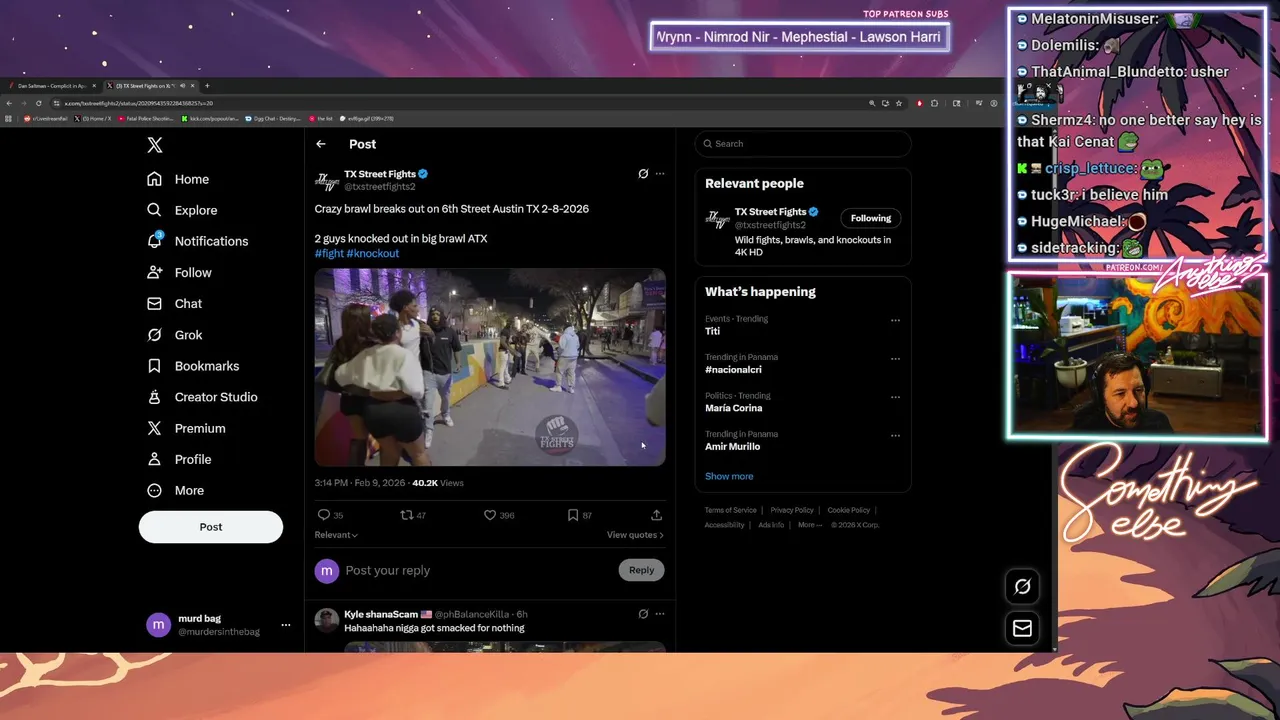Open Chat messages
Viewport: 1280px width, 720px height.
point(174,303)
